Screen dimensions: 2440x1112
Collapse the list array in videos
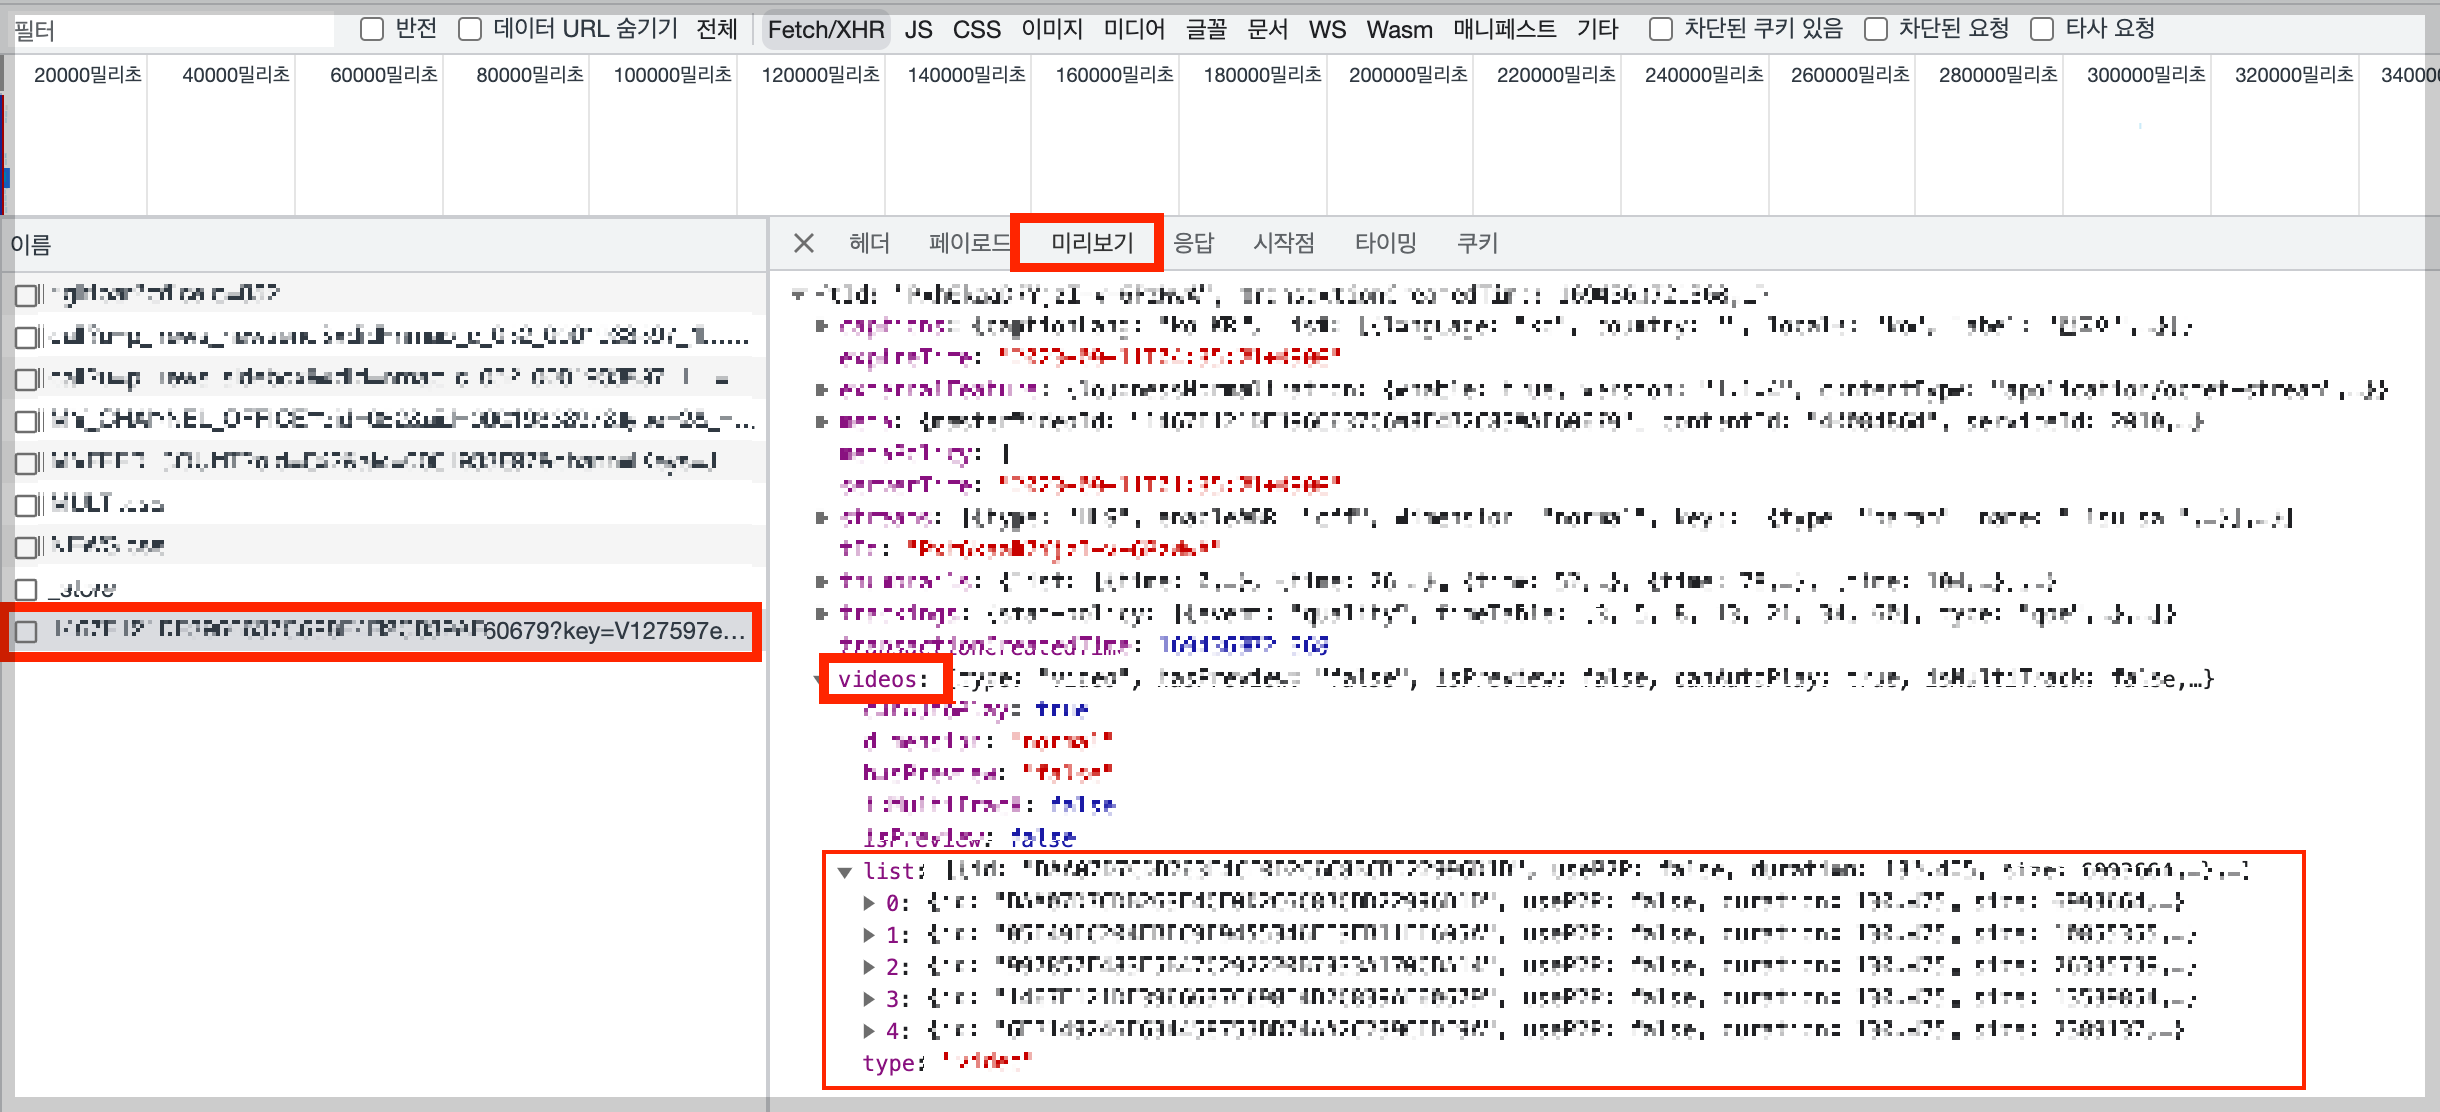point(845,872)
